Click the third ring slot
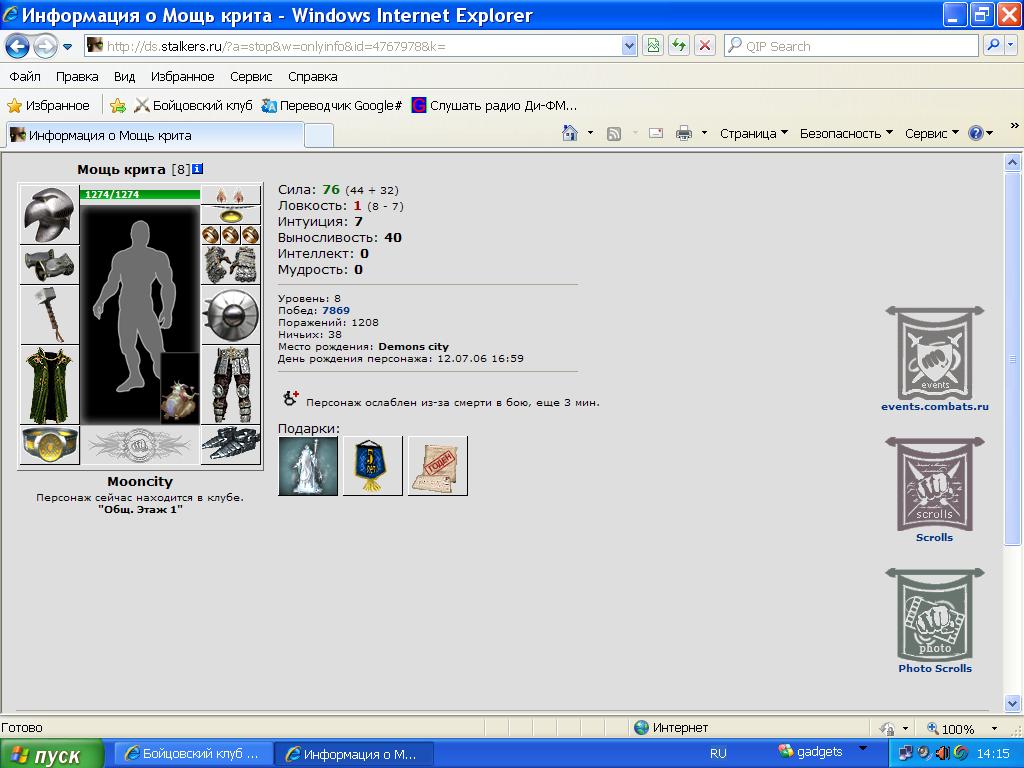 pos(251,234)
